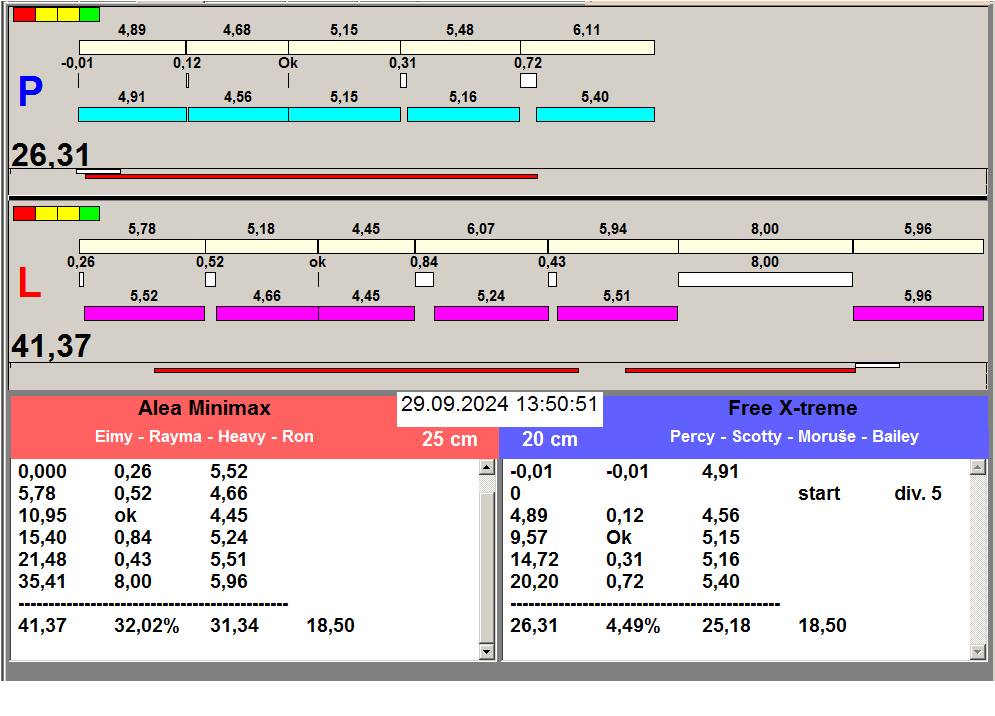Click the cyan bar labeled 5,40

595,114
